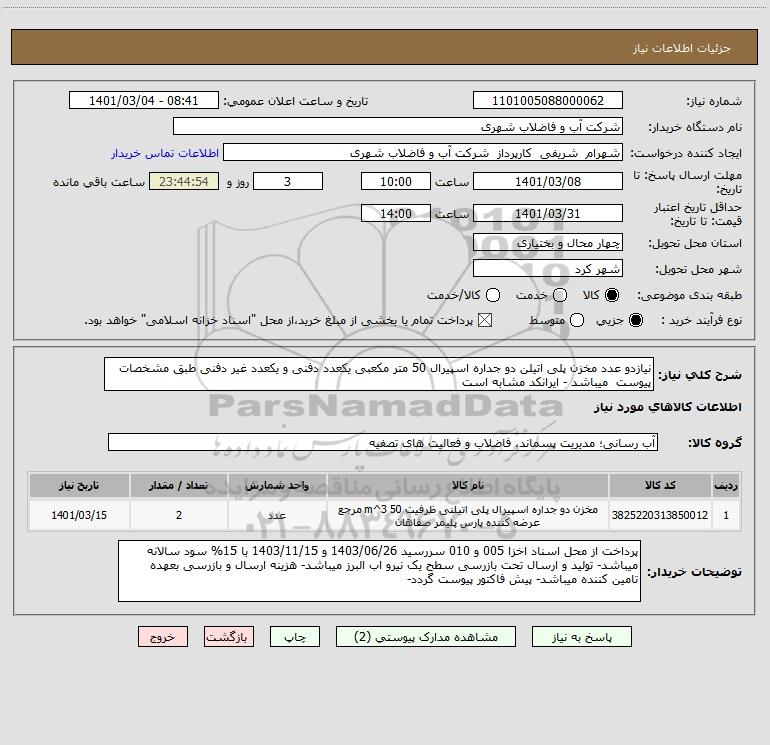Click the need date cell 1401/03/15

(79, 515)
